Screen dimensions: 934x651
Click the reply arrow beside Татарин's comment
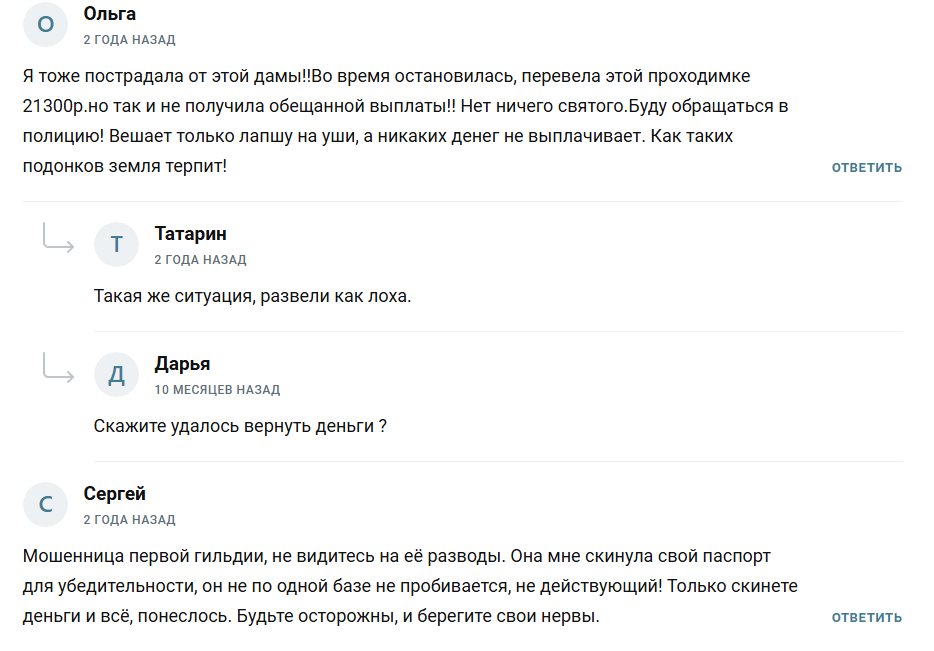tap(58, 238)
